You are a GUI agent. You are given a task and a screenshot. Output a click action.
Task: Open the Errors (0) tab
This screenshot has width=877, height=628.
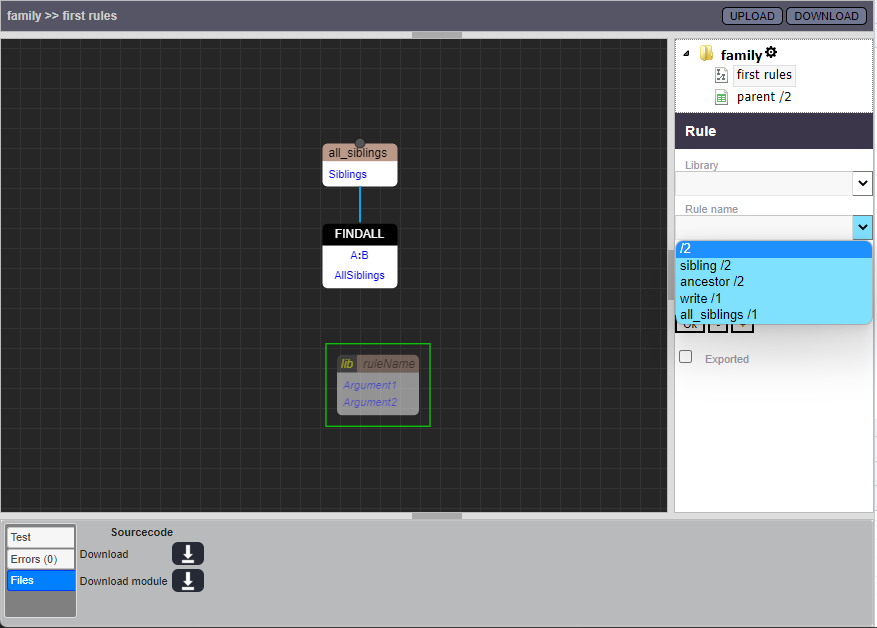coord(41,559)
